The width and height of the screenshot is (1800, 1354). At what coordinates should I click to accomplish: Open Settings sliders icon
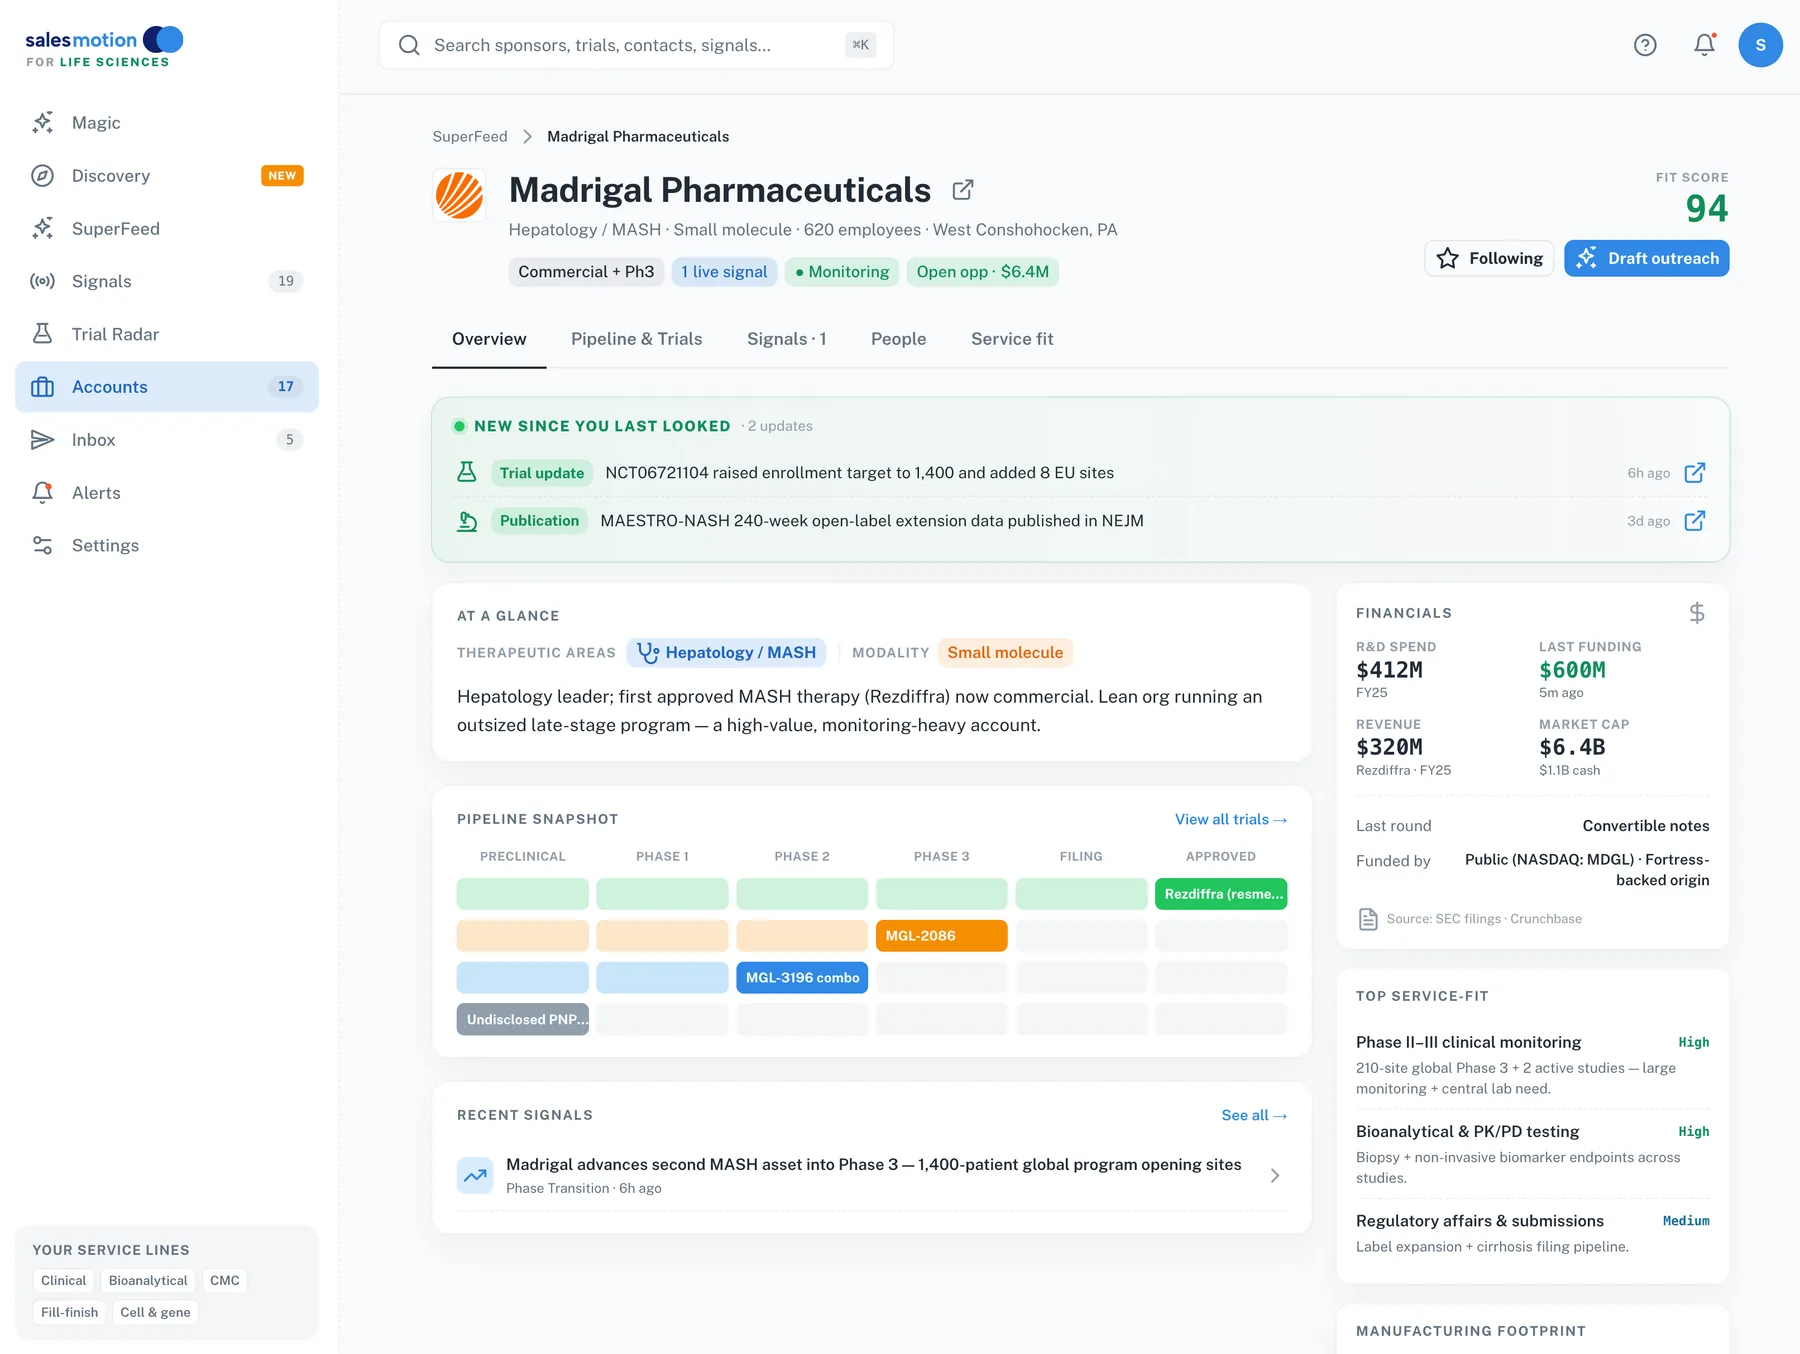point(42,546)
